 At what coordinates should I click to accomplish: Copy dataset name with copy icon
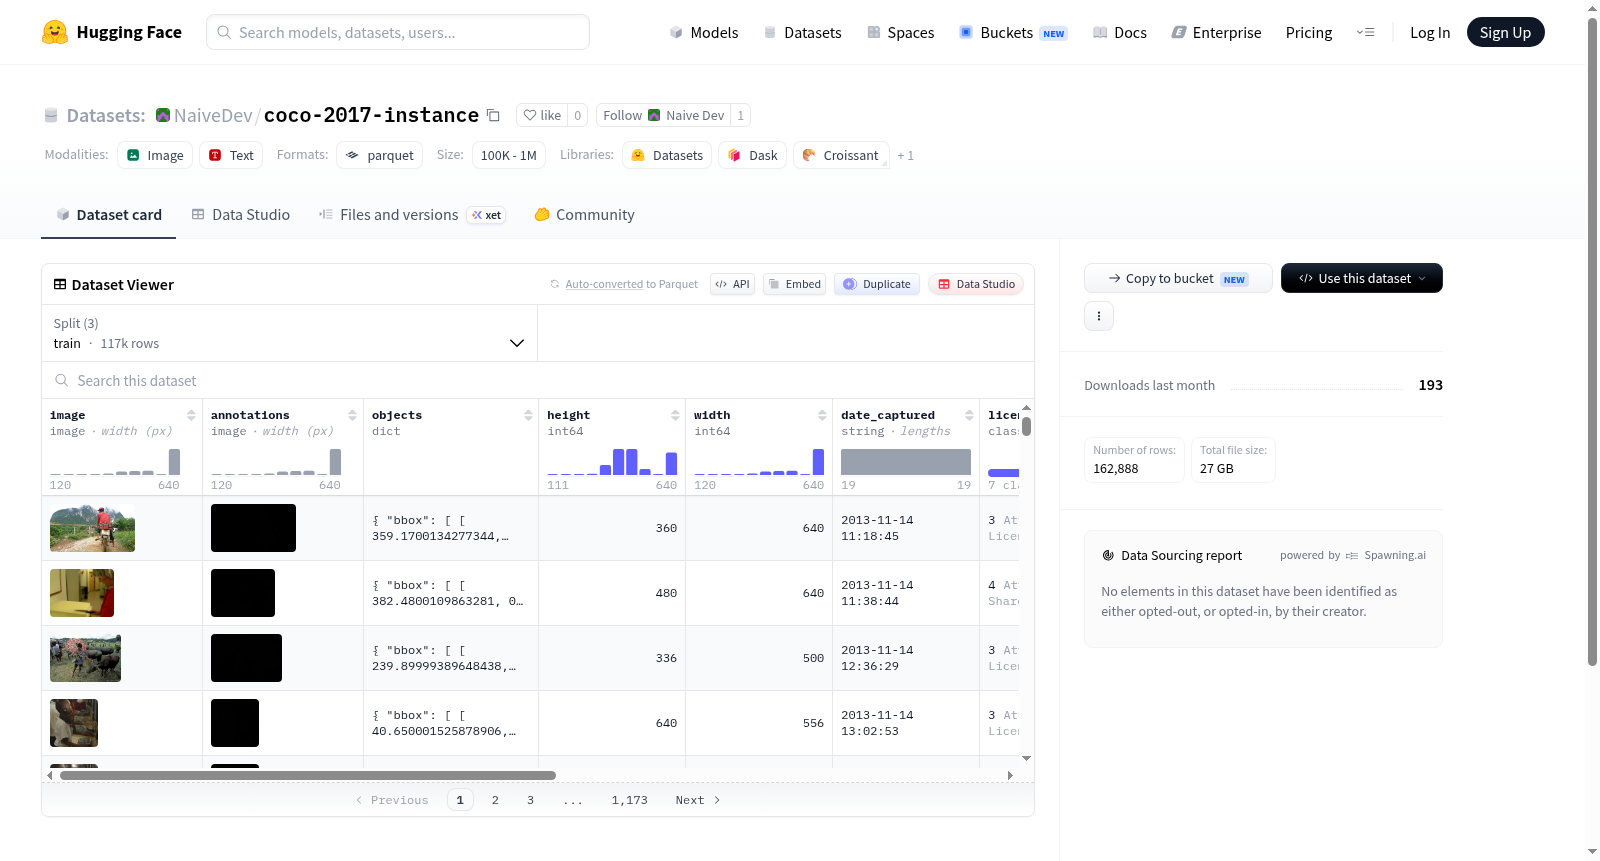493,115
